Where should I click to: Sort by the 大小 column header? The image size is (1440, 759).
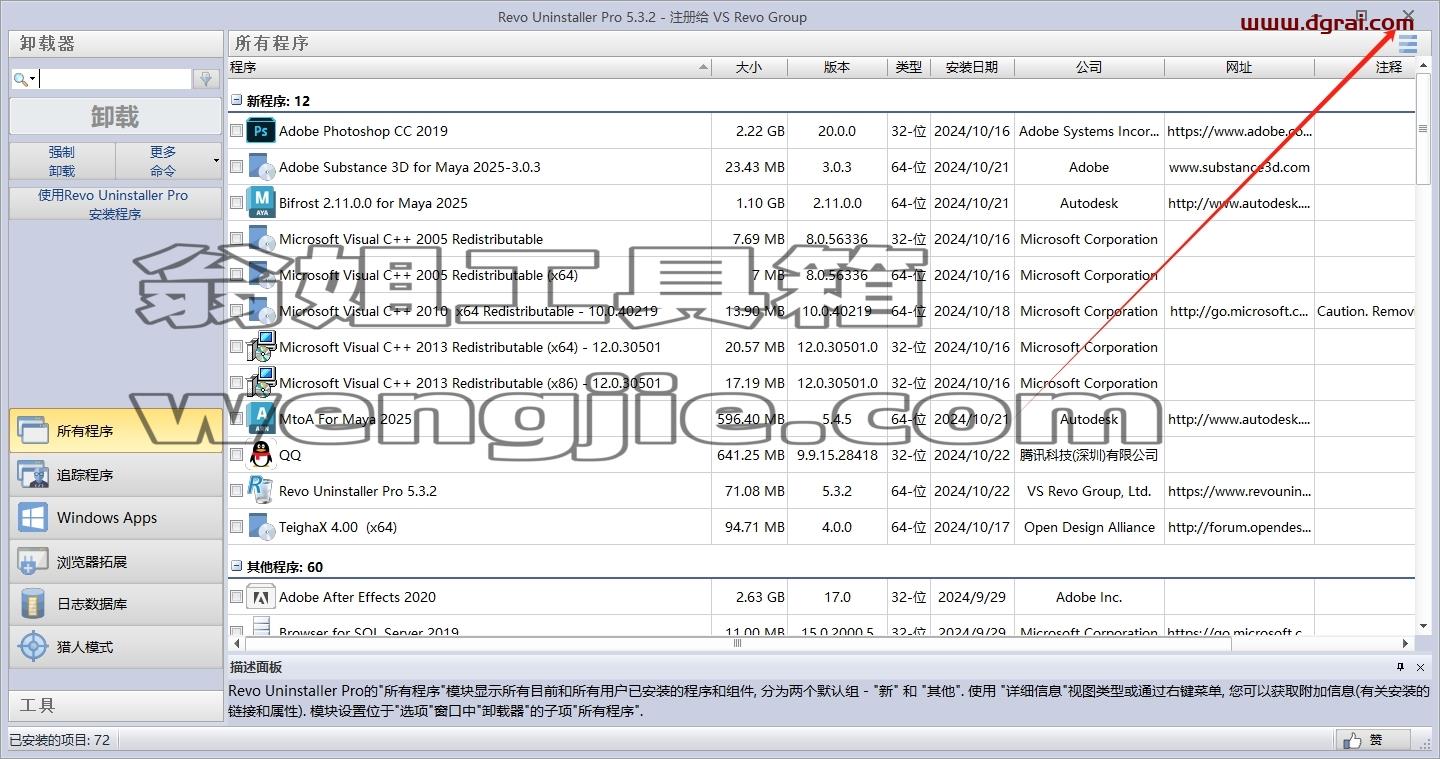point(749,67)
